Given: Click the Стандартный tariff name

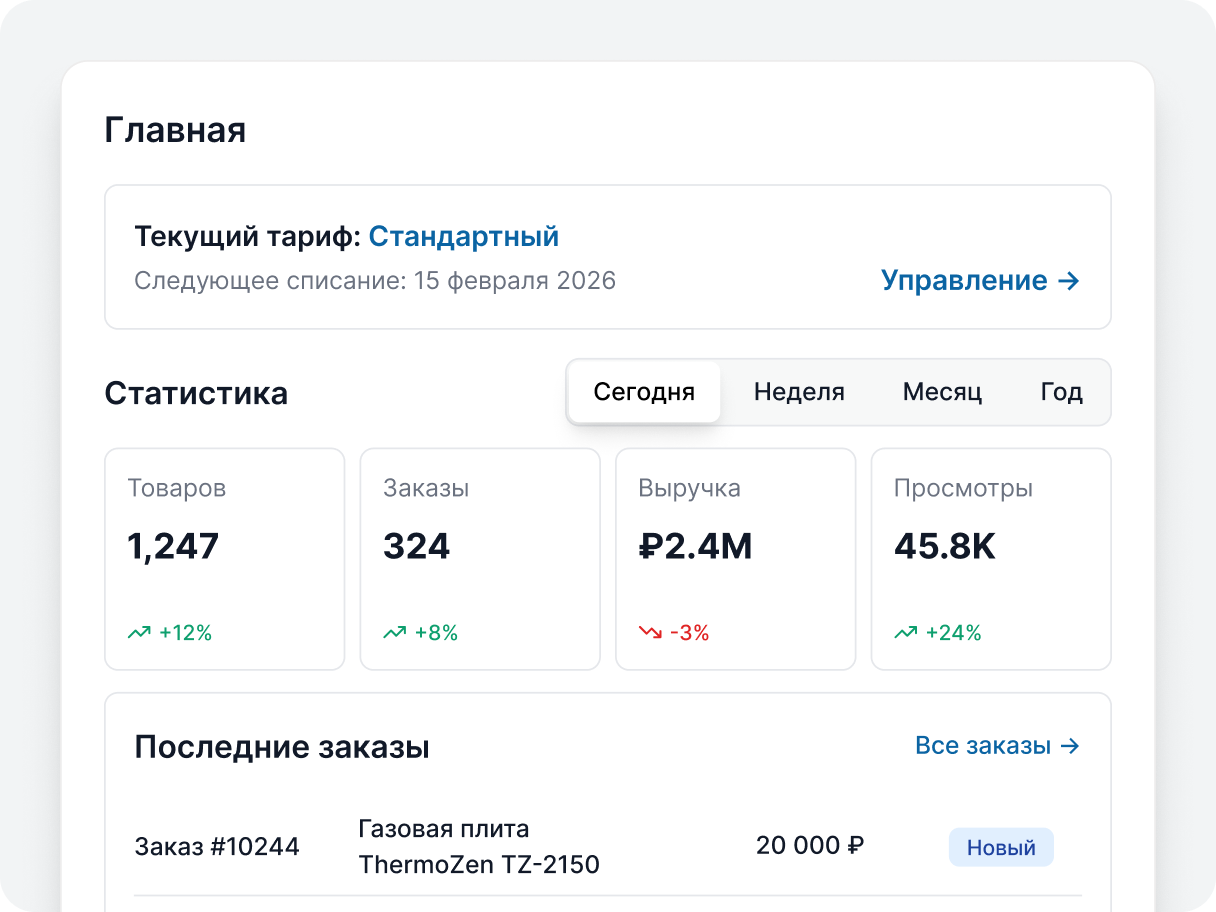Looking at the screenshot, I should point(464,237).
